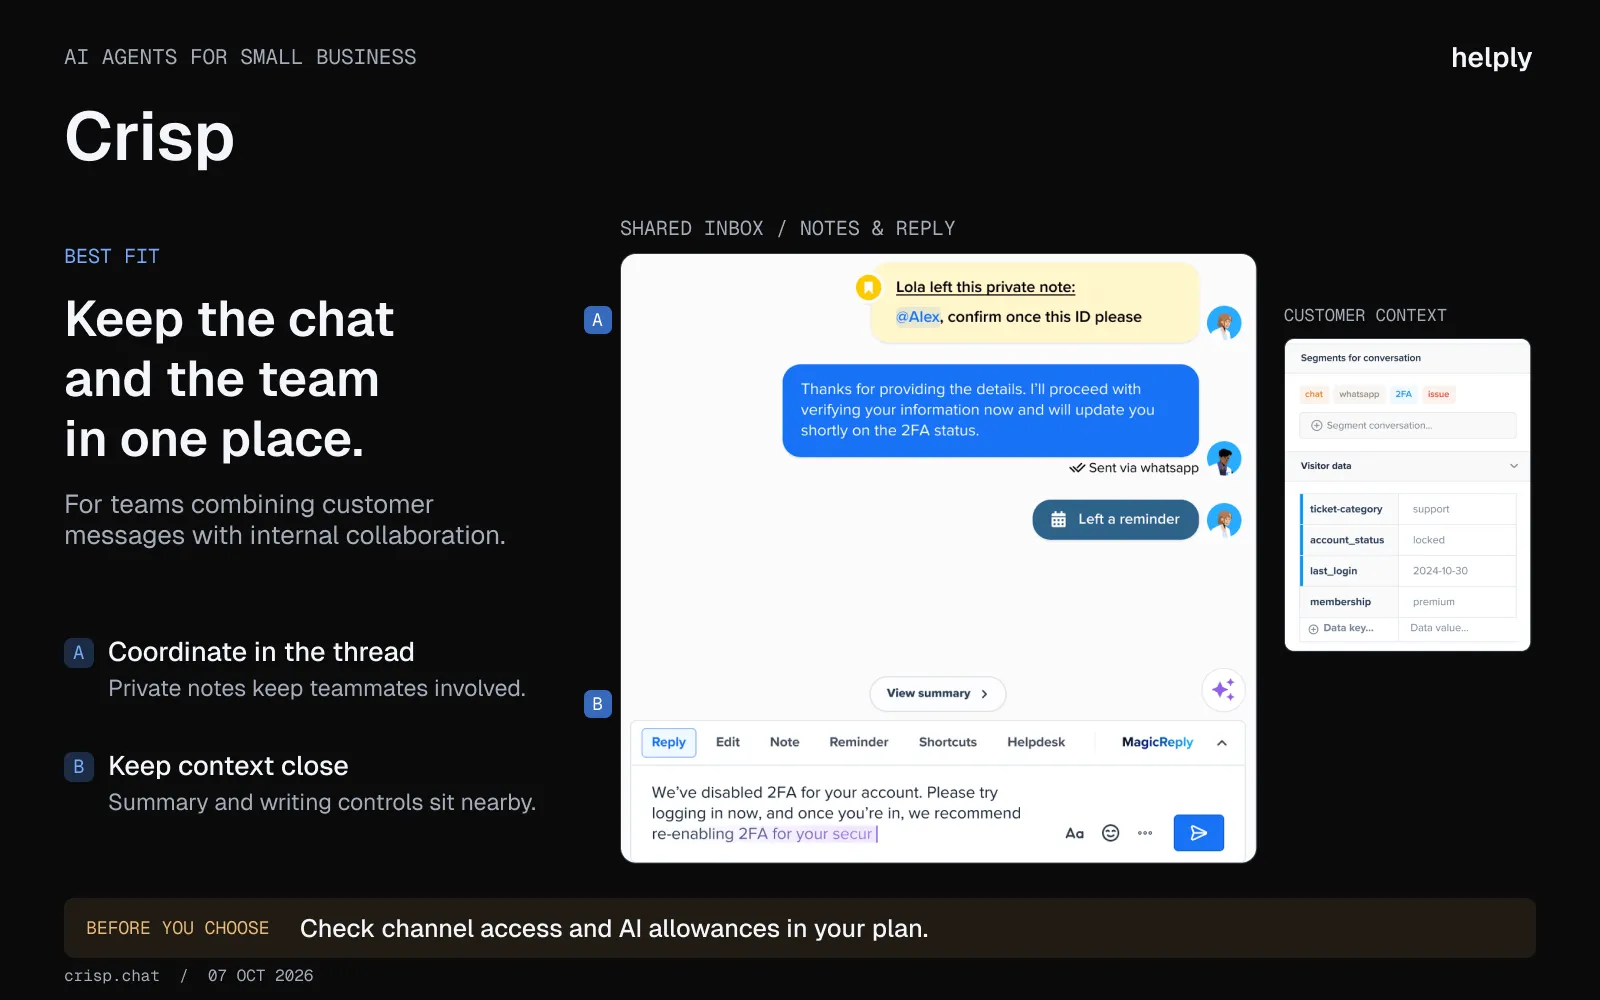Viewport: 1600px width, 1000px height.
Task: Click the three-dots more options icon
Action: point(1145,833)
